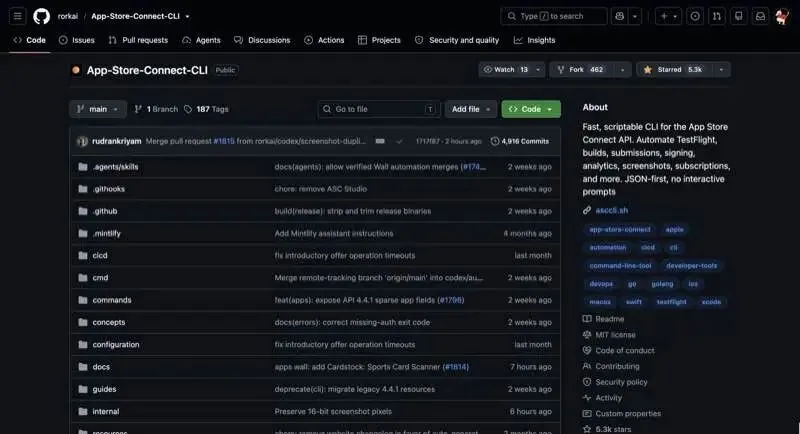Switch to the Issues tab

(x=77, y=40)
